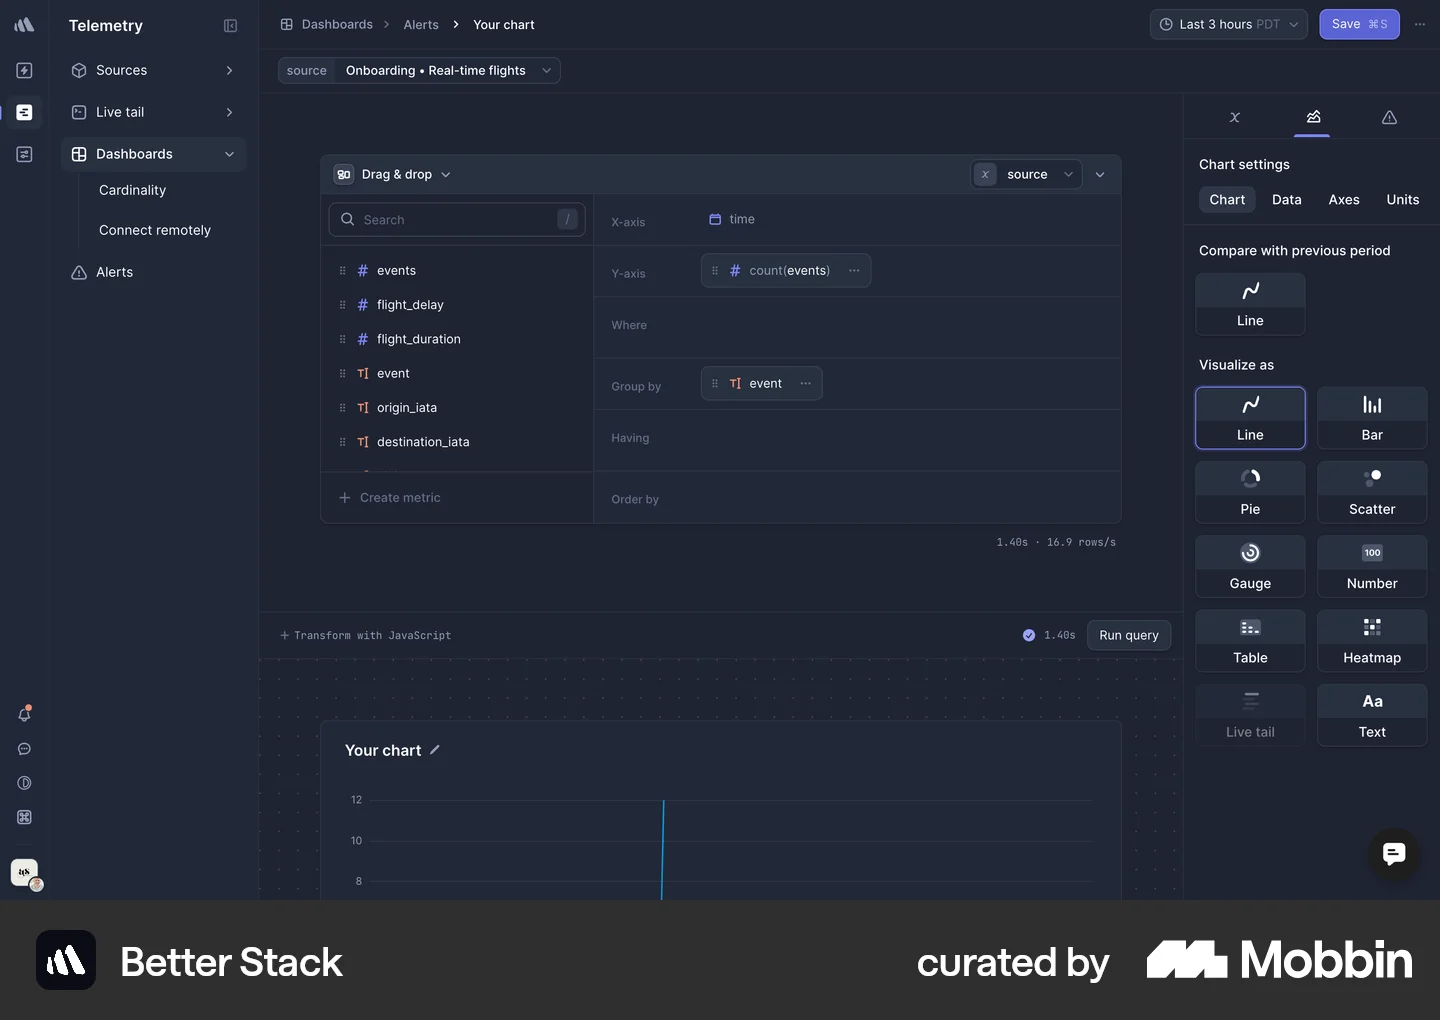Click Create metric
The height and width of the screenshot is (1020, 1440).
coord(390,498)
